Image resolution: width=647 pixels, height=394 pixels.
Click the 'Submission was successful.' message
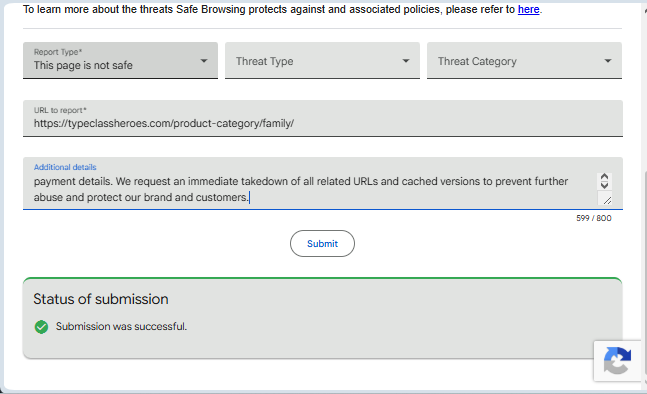[x=121, y=326]
